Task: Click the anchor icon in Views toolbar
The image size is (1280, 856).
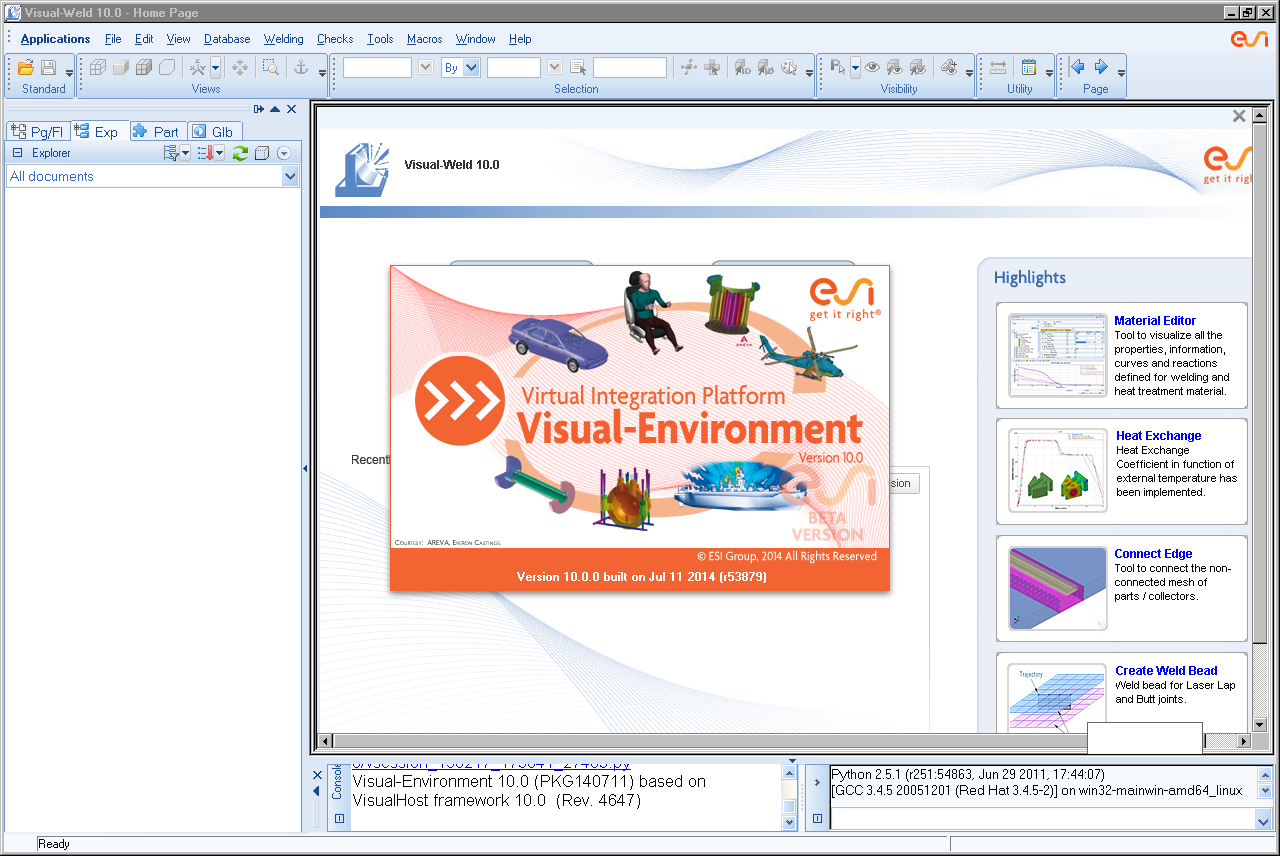Action: 299,67
